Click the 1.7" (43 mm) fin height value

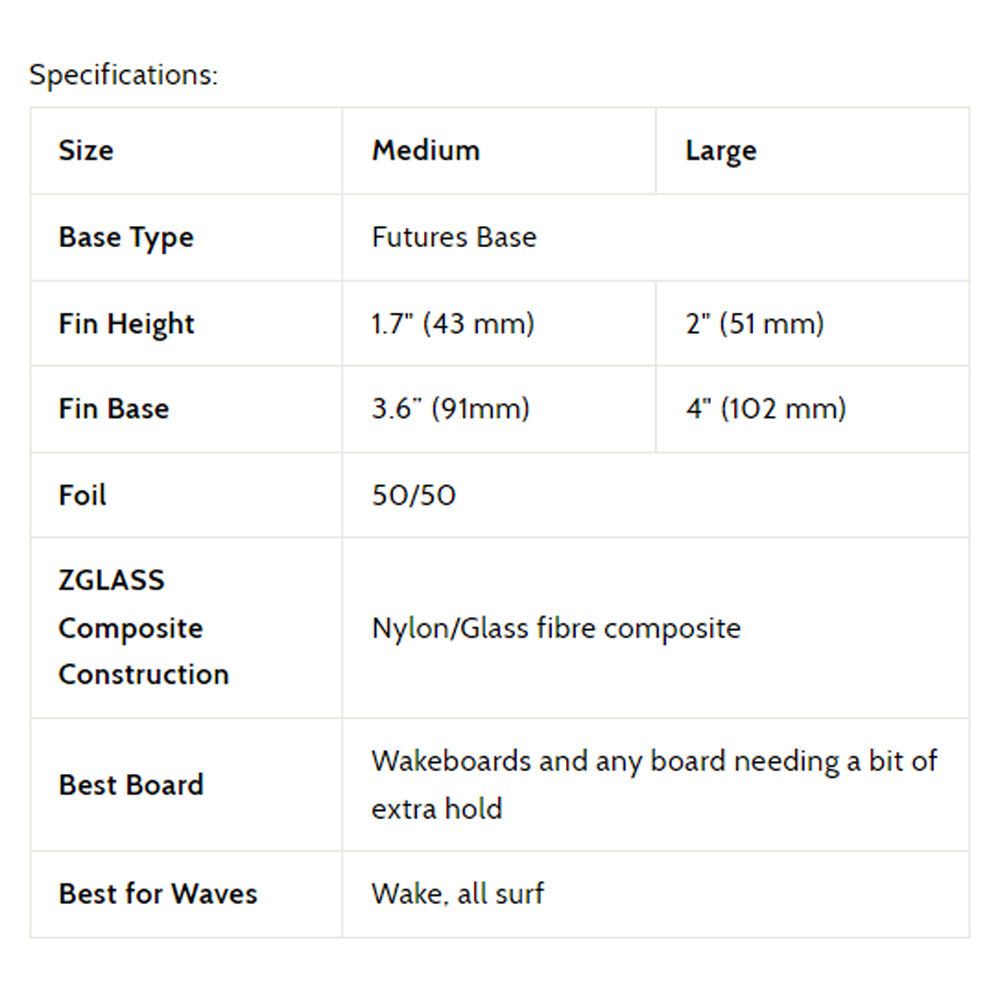pyautogui.click(x=453, y=324)
